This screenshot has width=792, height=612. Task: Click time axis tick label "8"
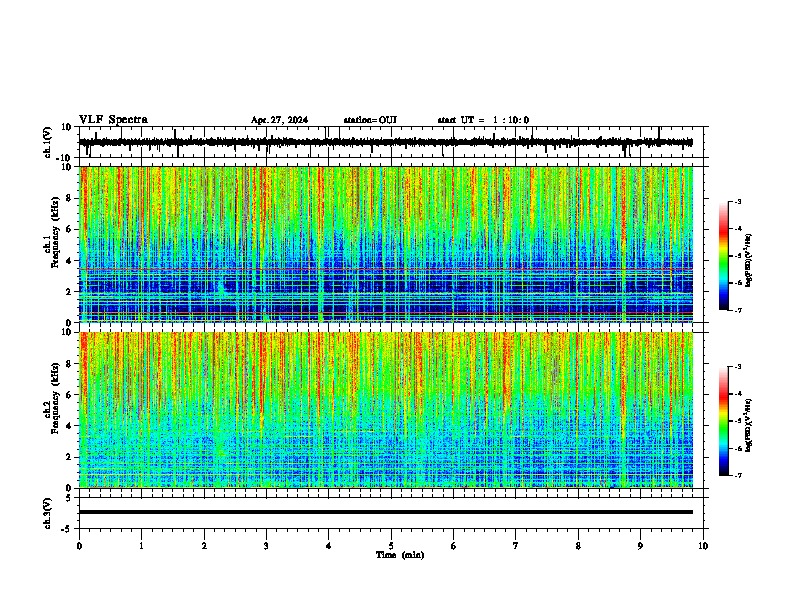578,546
